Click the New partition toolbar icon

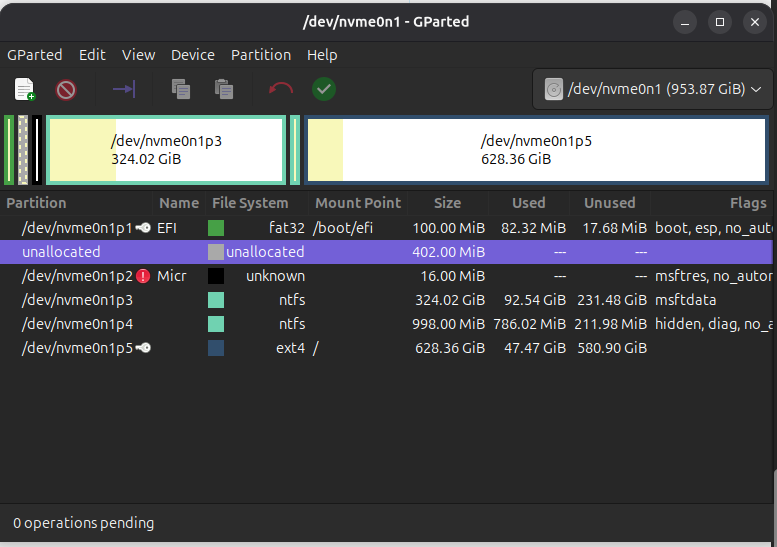(x=24, y=90)
